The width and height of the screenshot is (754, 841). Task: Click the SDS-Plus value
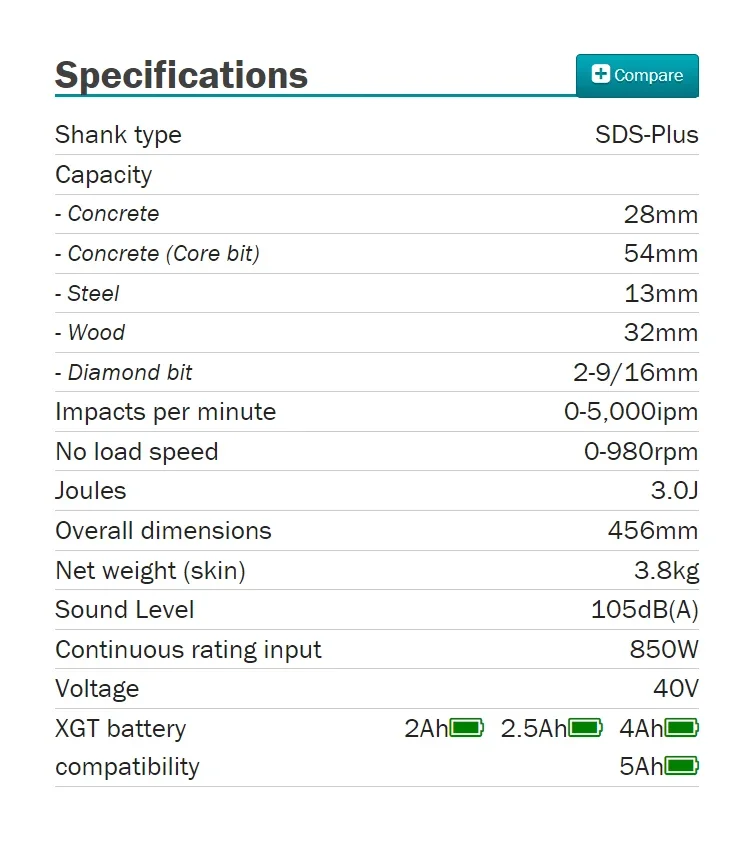click(647, 135)
